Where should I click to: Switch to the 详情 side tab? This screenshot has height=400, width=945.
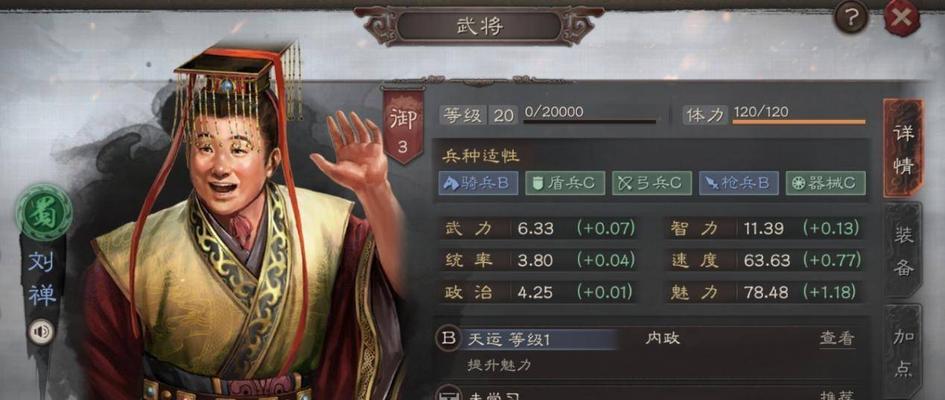903,149
